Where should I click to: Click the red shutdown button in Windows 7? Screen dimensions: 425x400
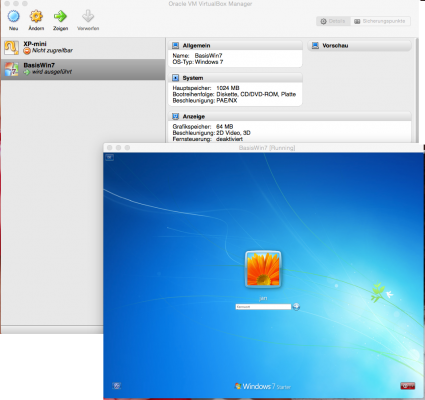pyautogui.click(x=408, y=386)
